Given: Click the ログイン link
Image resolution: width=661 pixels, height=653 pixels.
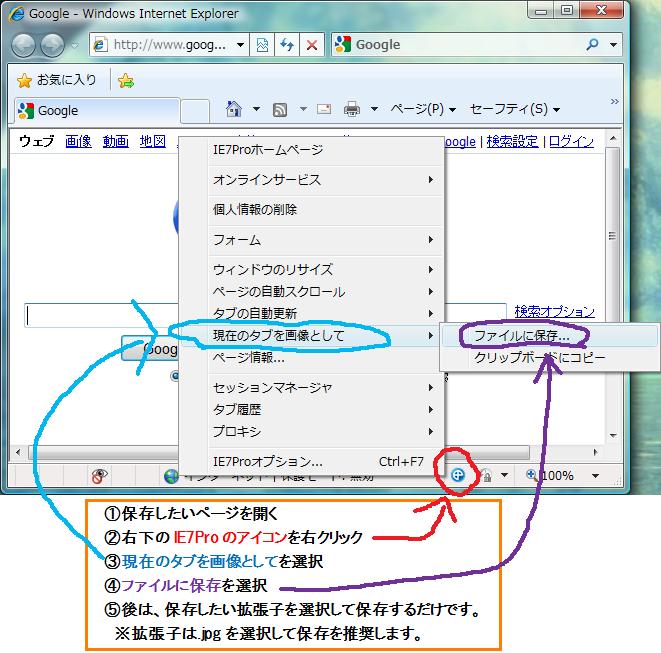Looking at the screenshot, I should pyautogui.click(x=571, y=141).
